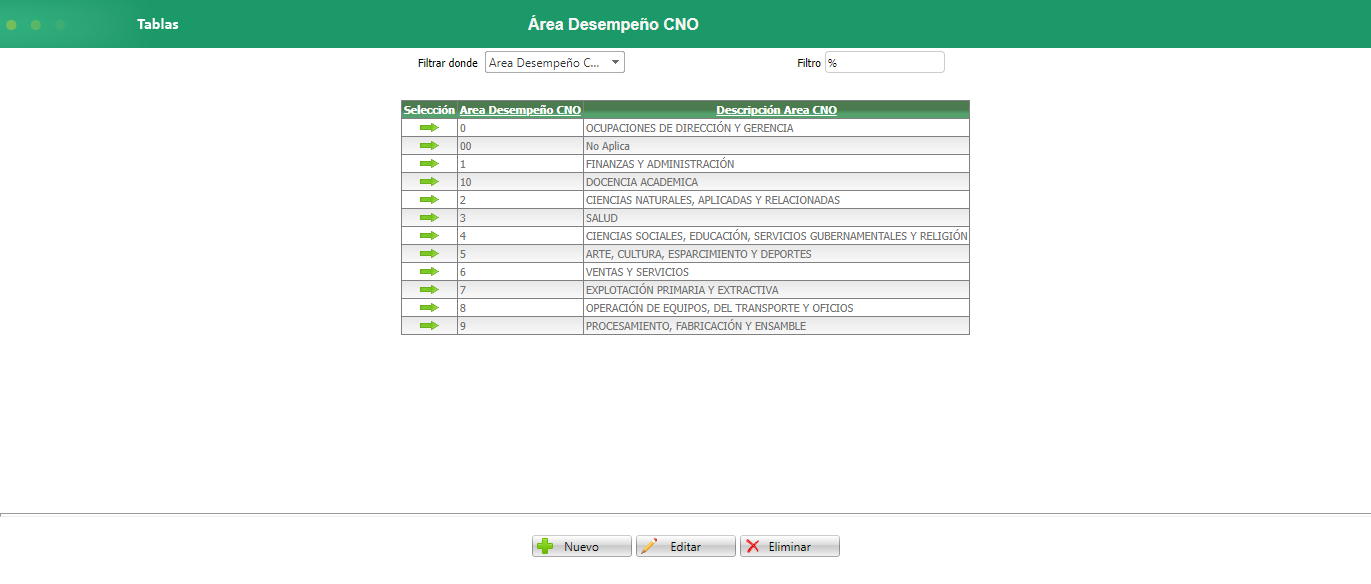Click the arrow beside VENTAS Y SERVICIOS
Viewport: 1371px width, 584px height.
click(x=430, y=271)
